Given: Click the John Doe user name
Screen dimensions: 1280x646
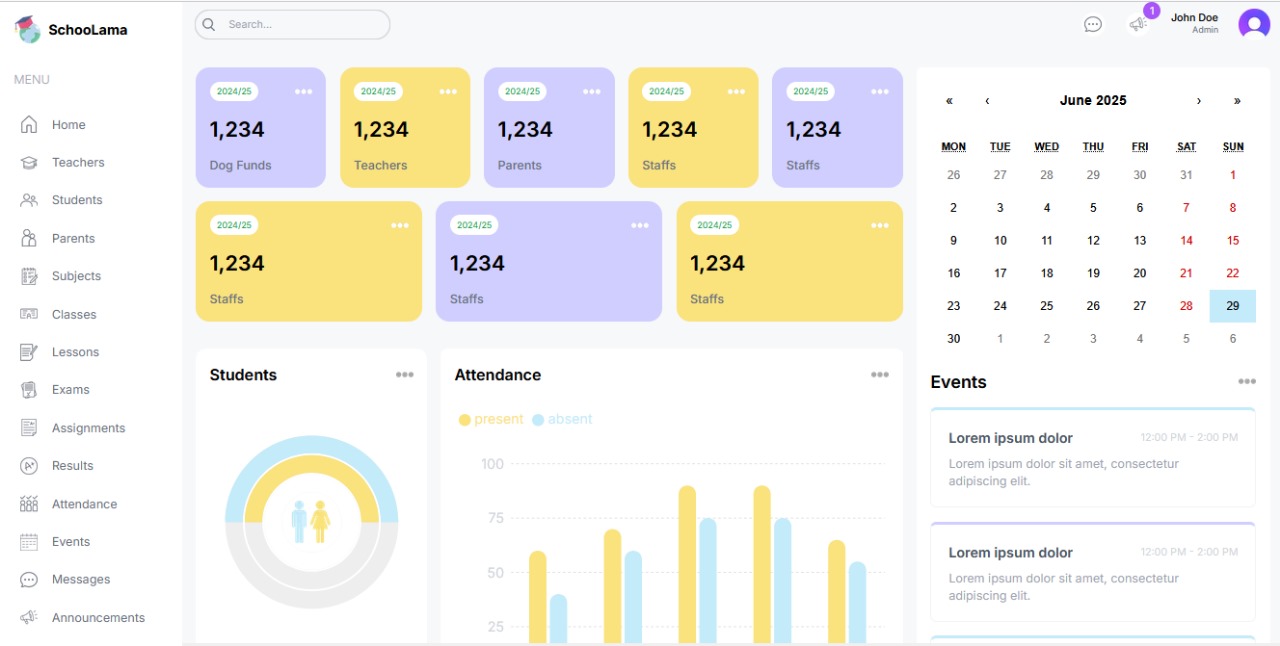Looking at the screenshot, I should tap(1194, 18).
